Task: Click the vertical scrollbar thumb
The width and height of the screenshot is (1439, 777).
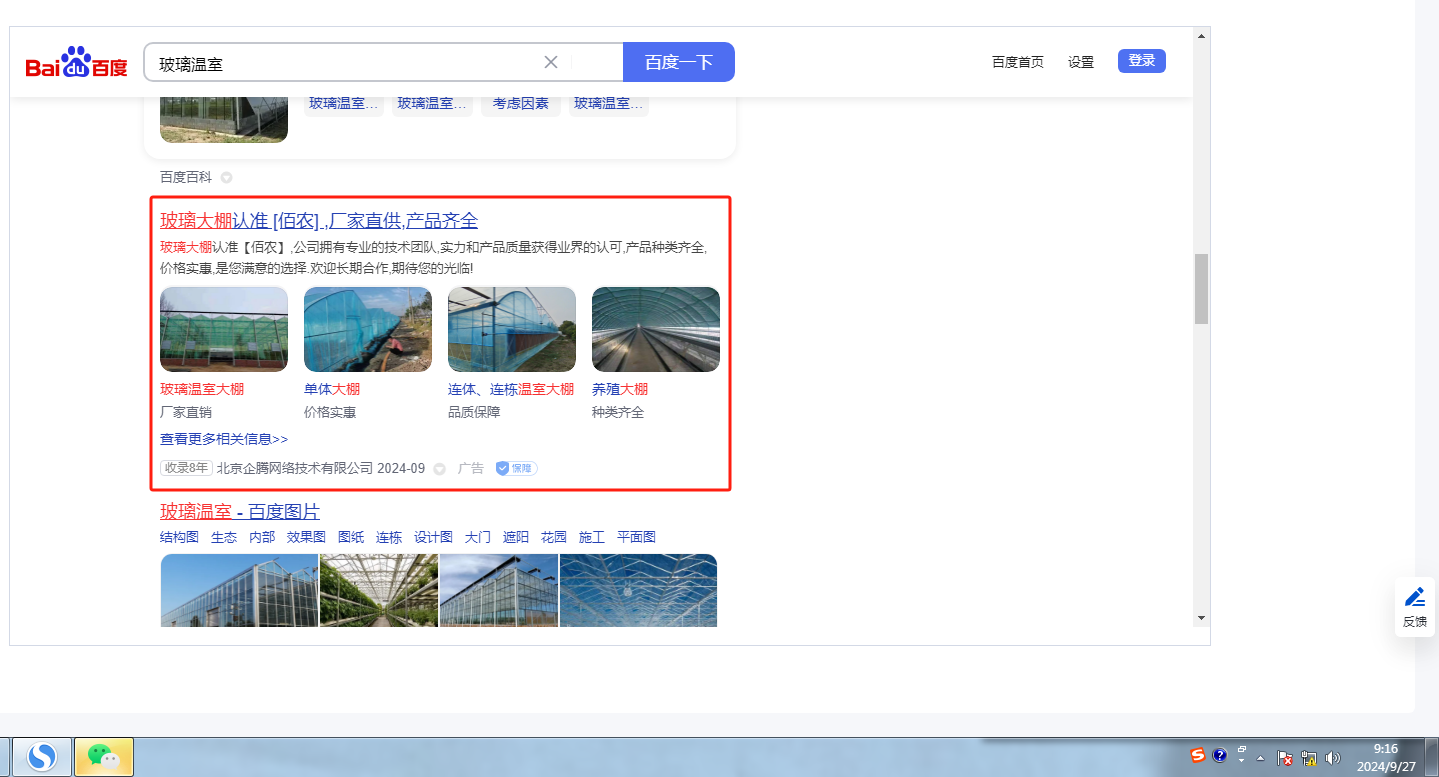Action: [x=1202, y=289]
